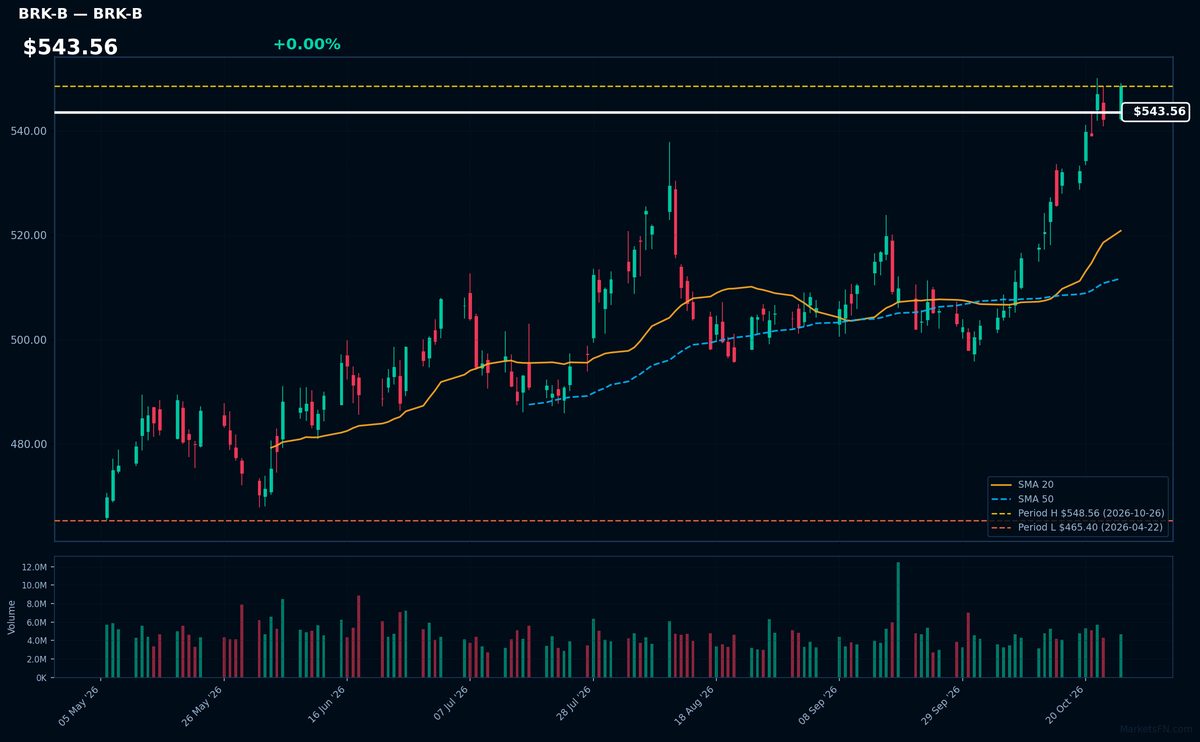Click the 18 Aug '26 date label

[x=696, y=706]
